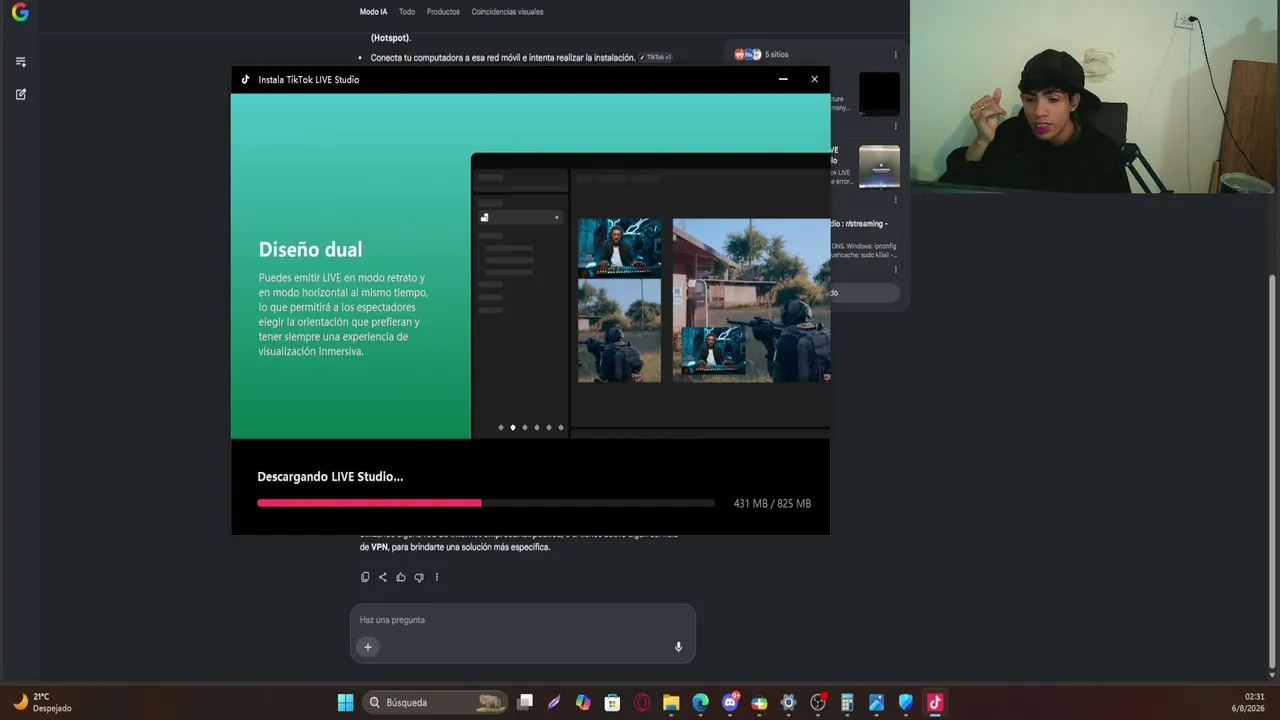The image size is (1280, 720).
Task: Click the Google logo in the browser page
Action: (x=20, y=13)
